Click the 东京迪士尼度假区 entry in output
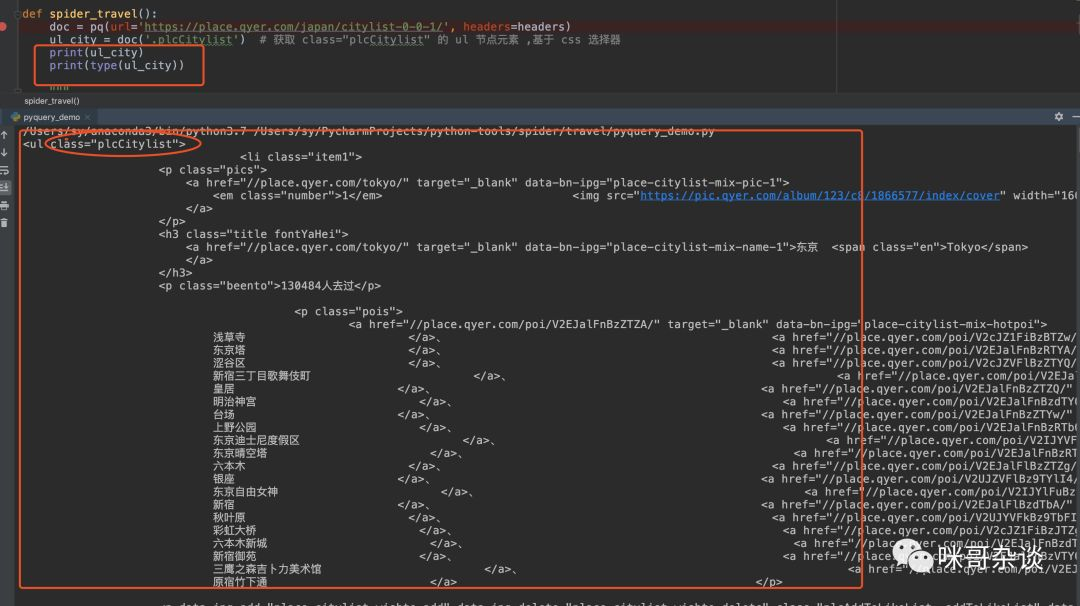The height and width of the screenshot is (606, 1080). [x=256, y=440]
